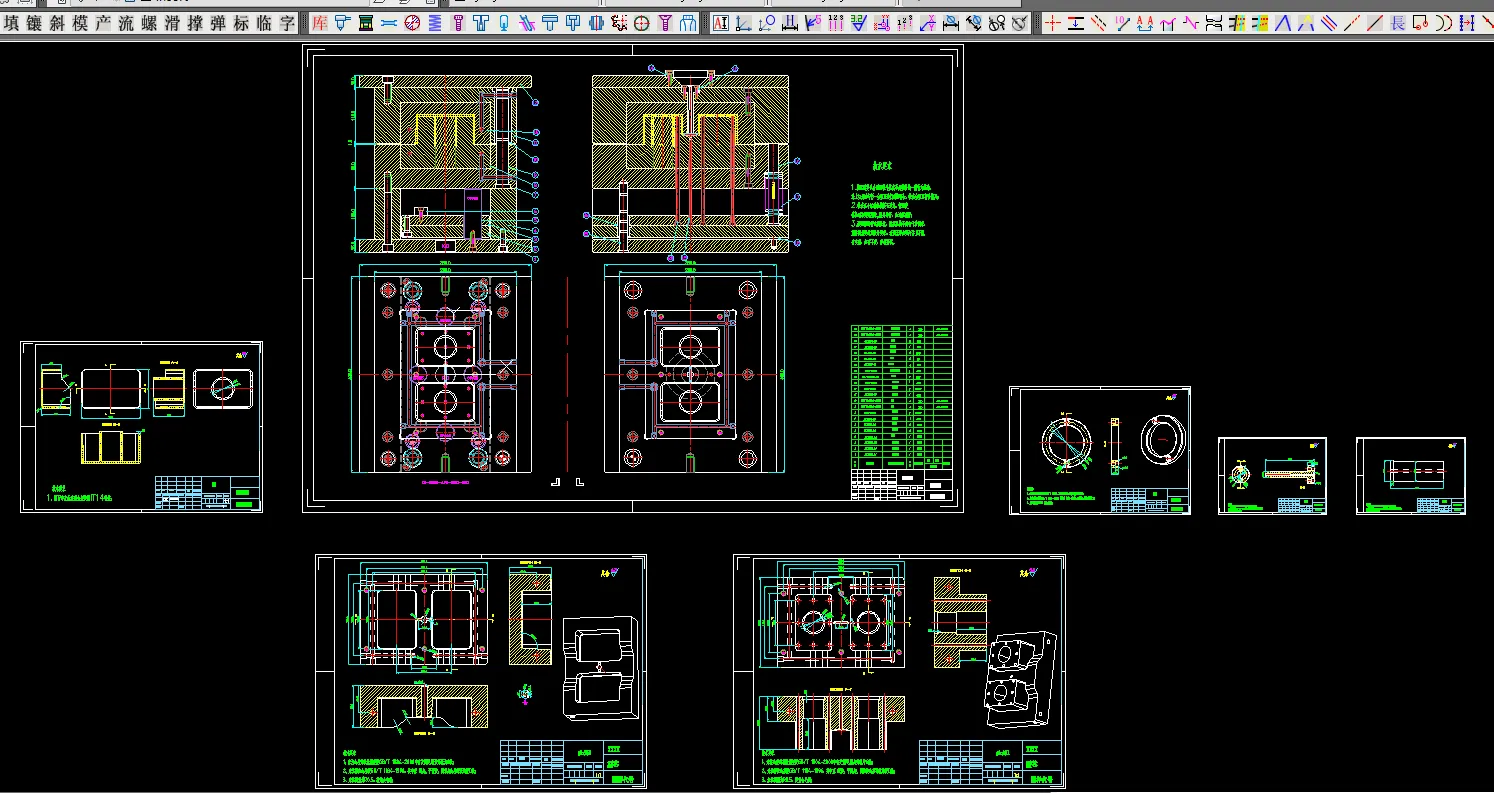1494x793 pixels.
Task: Click the 字 (text) toolbar button
Action: click(287, 22)
